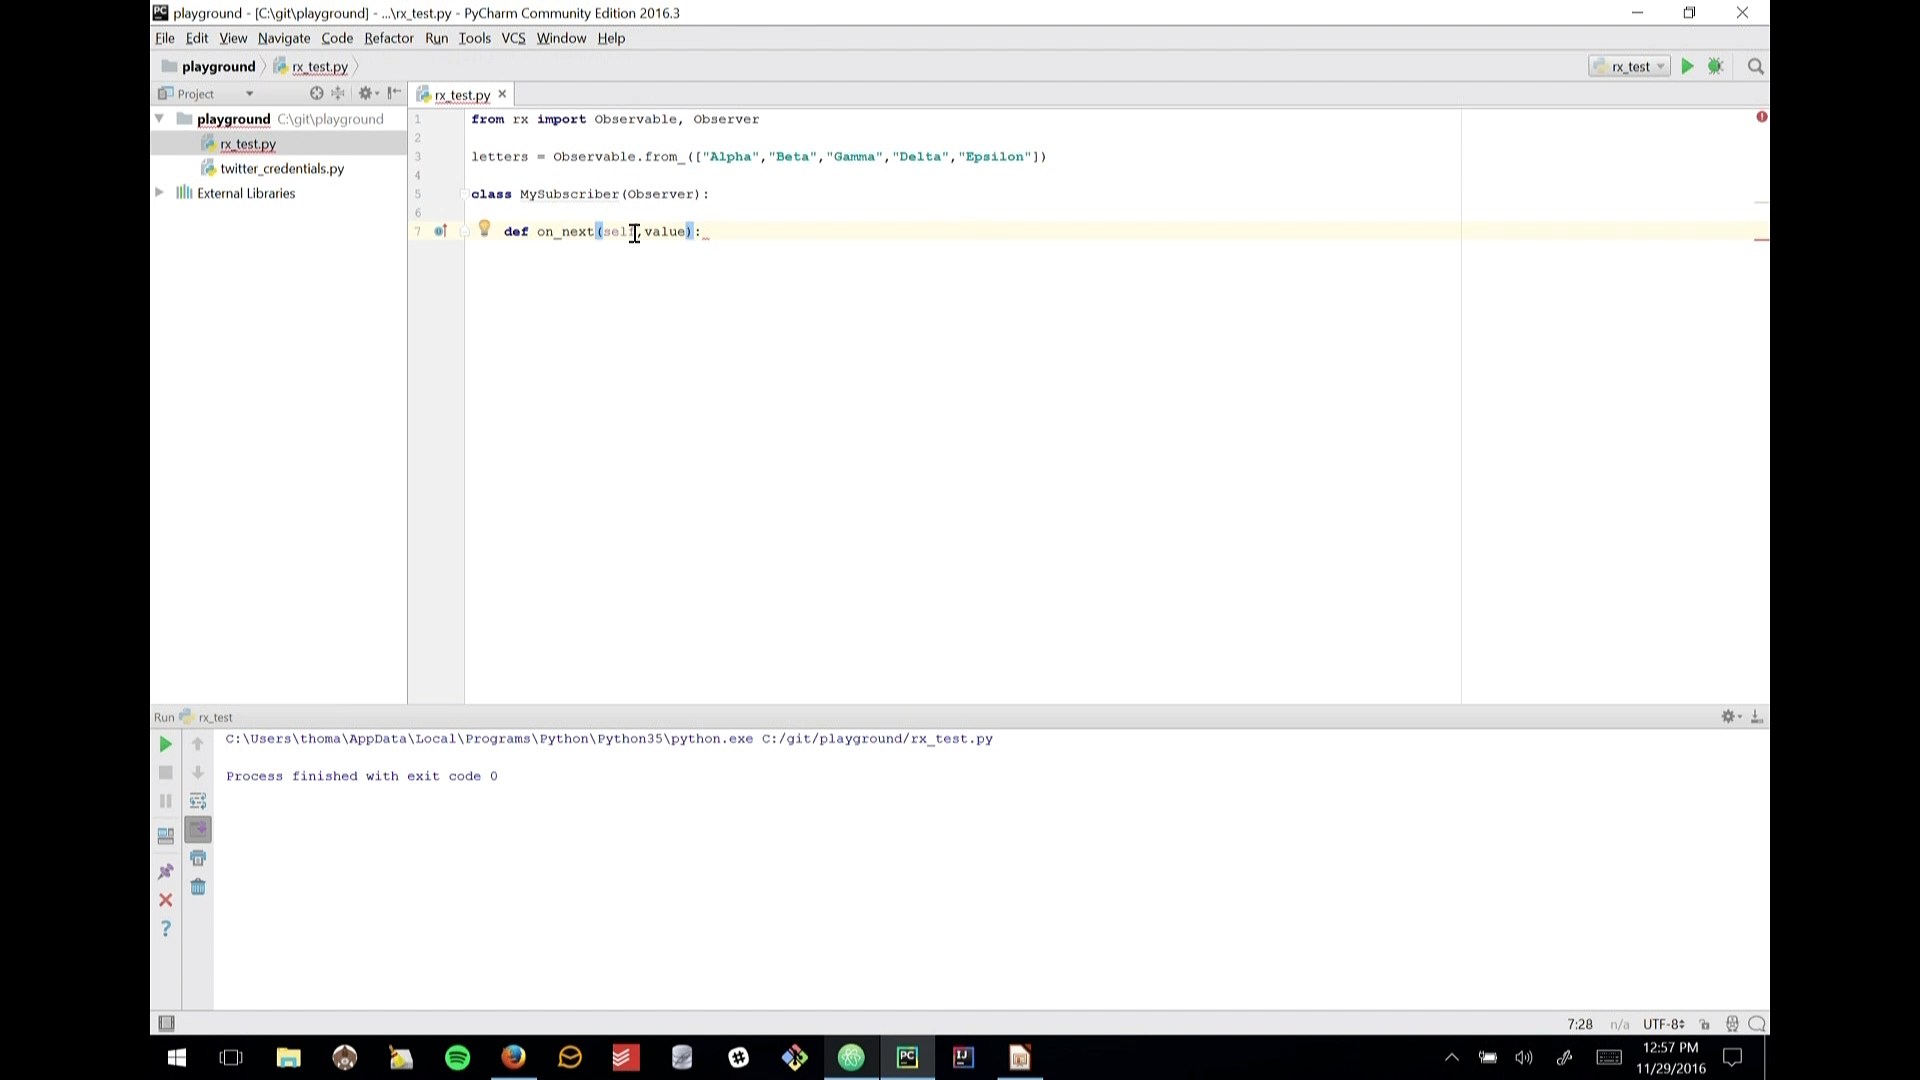Open the python.exe command link in the console

pyautogui.click(x=489, y=739)
